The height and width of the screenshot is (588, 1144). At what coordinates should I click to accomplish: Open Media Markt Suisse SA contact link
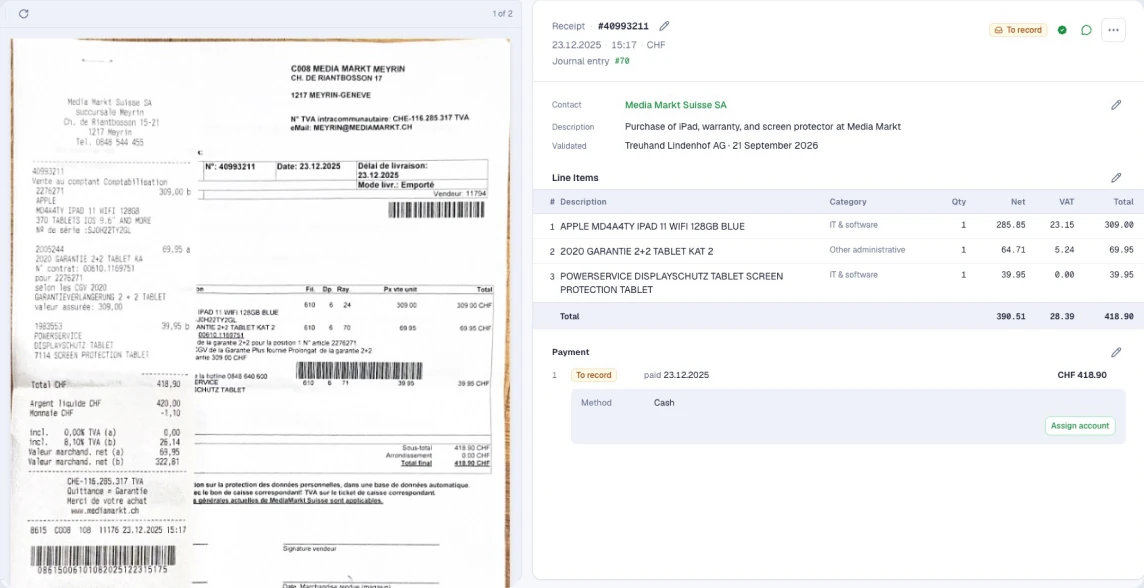(676, 105)
